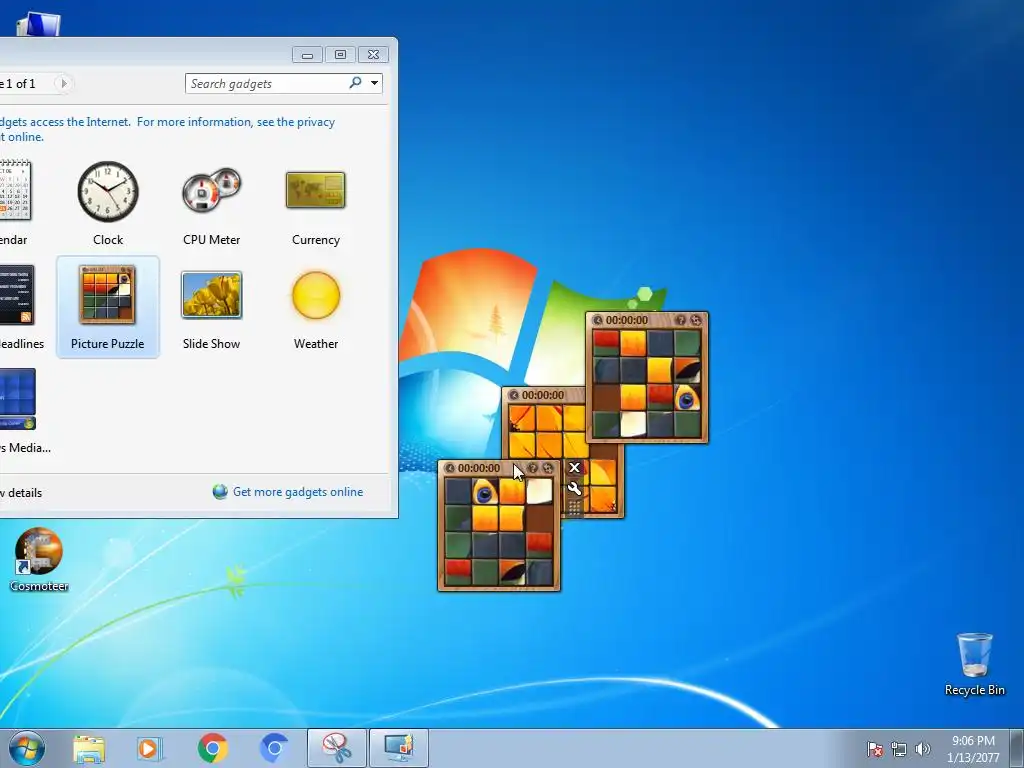Click the toucan eye tile in the upper puzzle

point(687,397)
